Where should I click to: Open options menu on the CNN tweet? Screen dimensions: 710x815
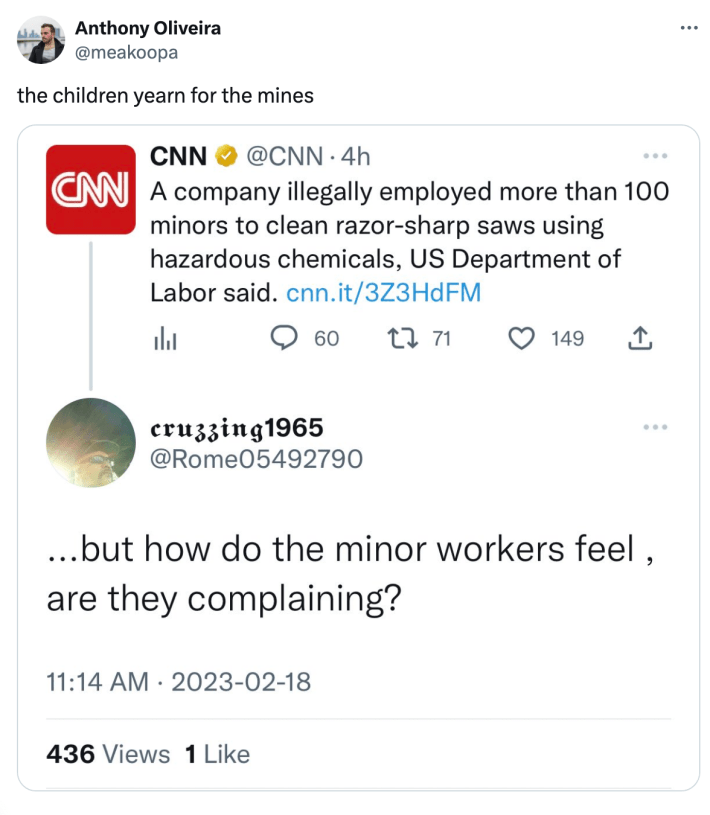(656, 155)
